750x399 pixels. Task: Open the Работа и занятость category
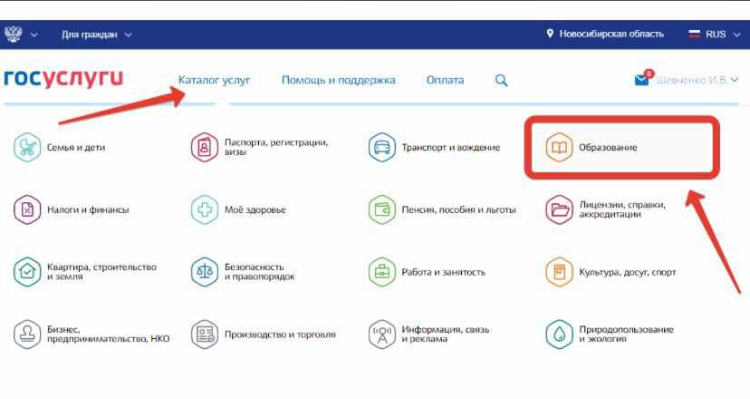[x=427, y=272]
